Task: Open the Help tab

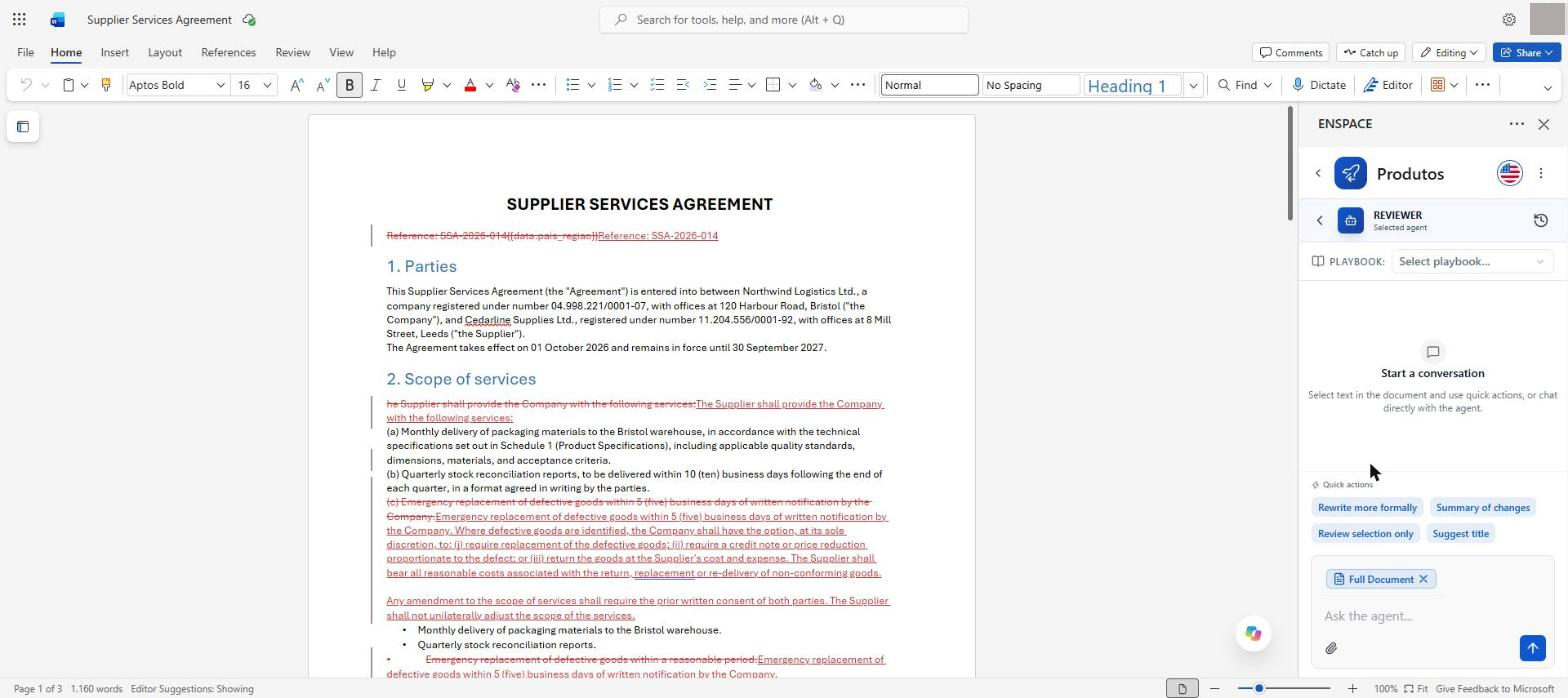Action: (384, 52)
